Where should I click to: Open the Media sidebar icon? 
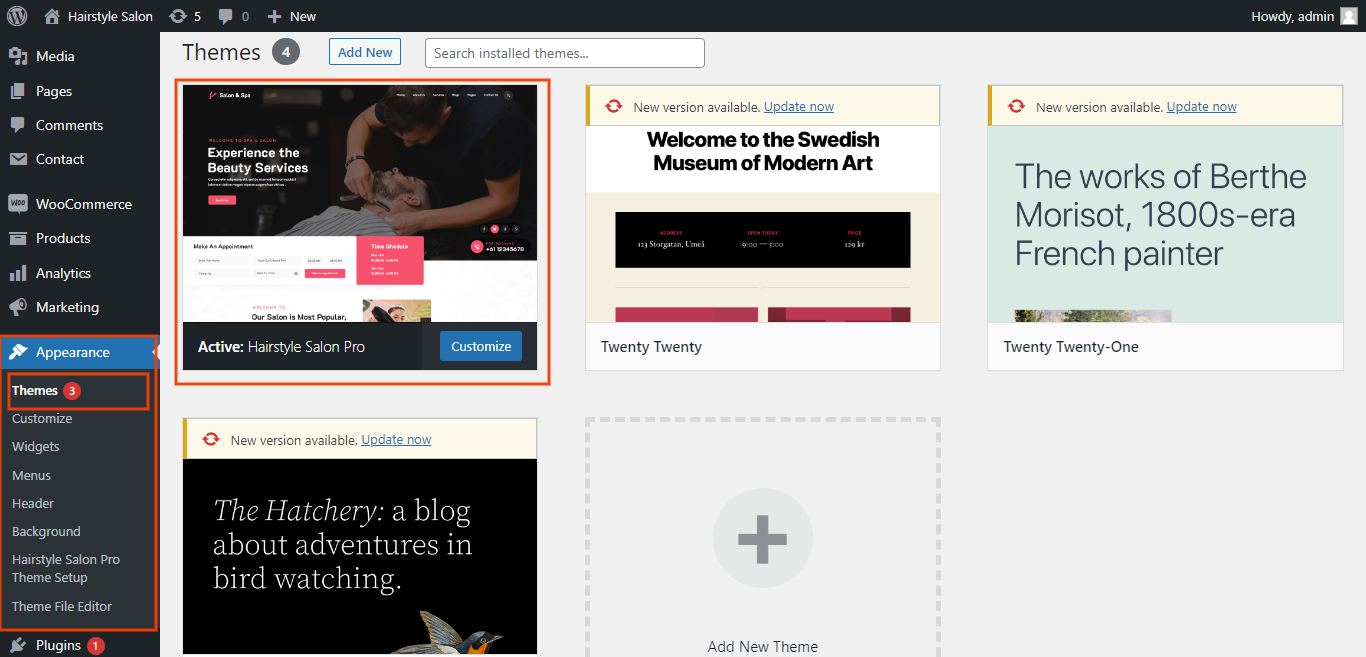coord(18,56)
